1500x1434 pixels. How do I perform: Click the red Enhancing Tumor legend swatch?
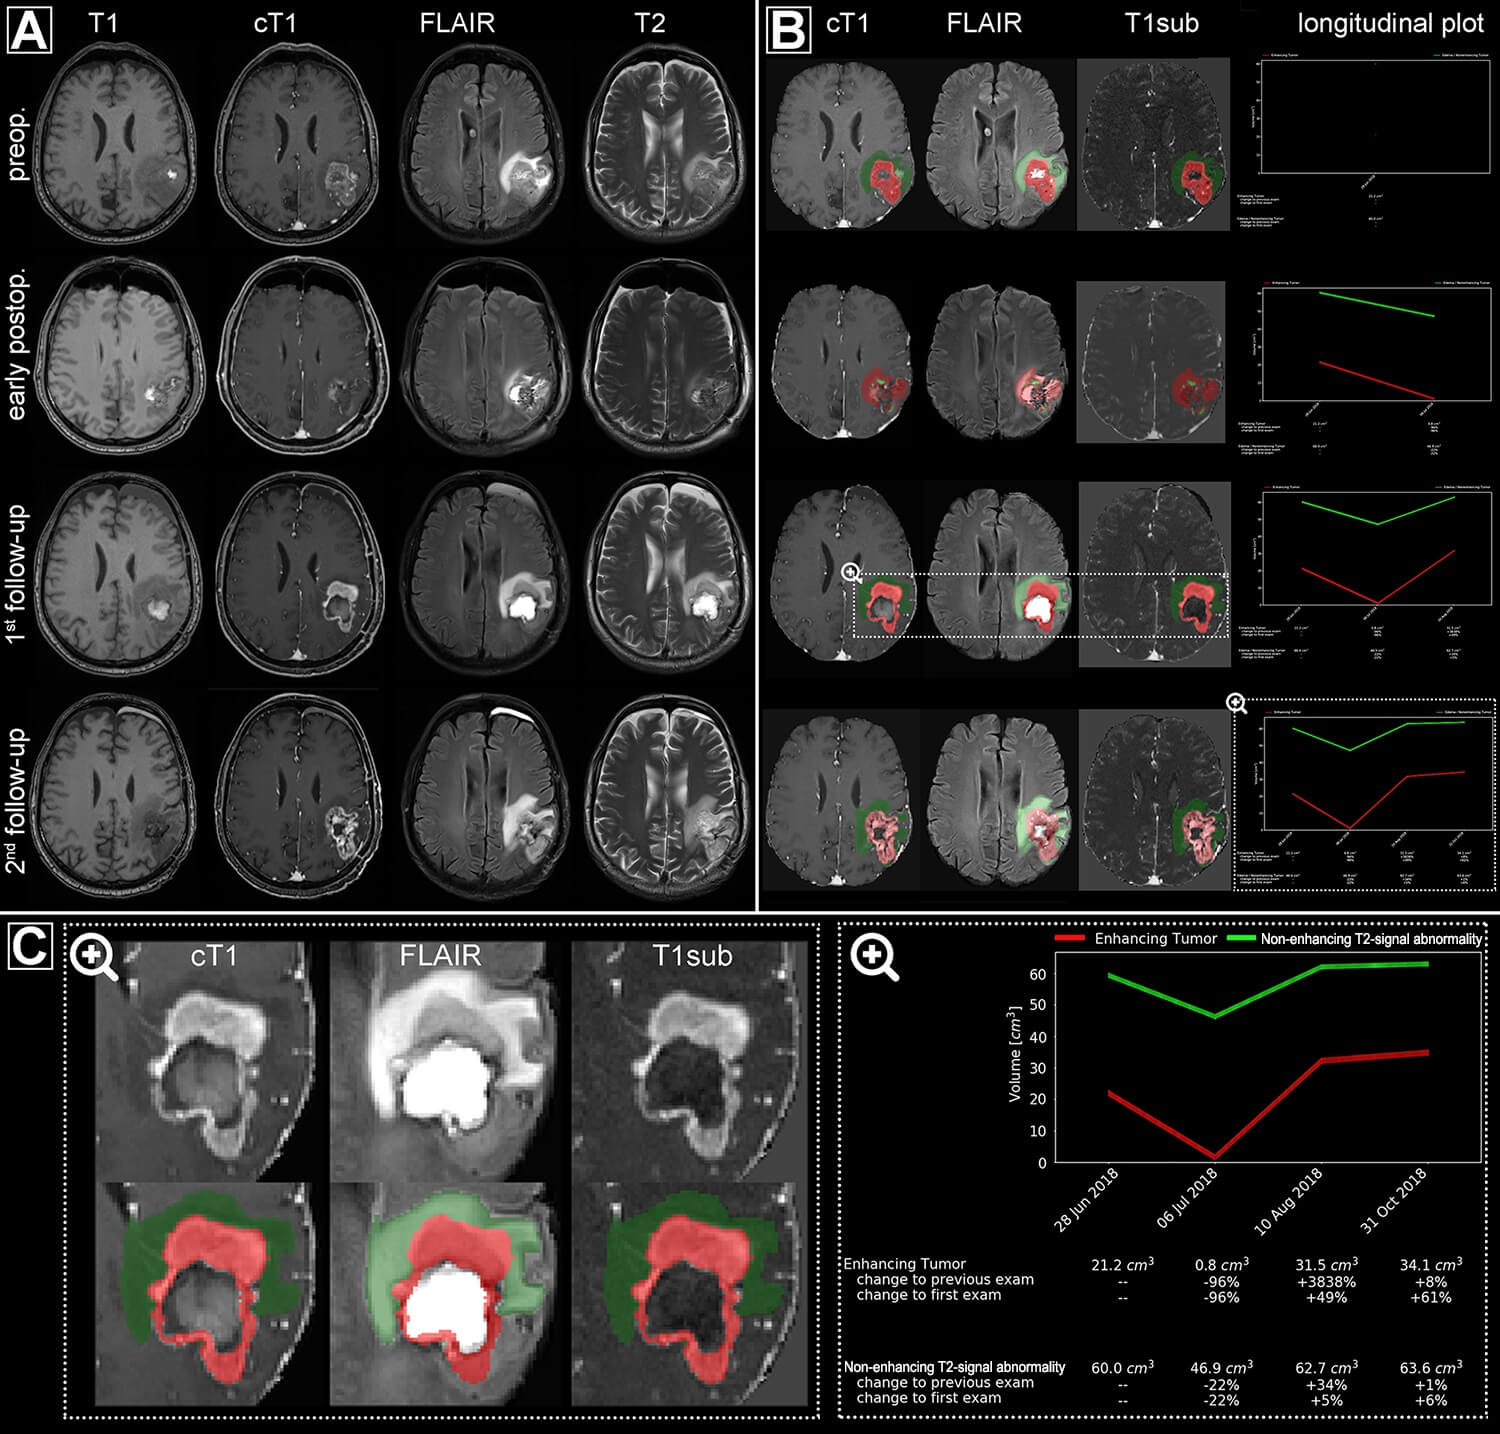[1070, 939]
